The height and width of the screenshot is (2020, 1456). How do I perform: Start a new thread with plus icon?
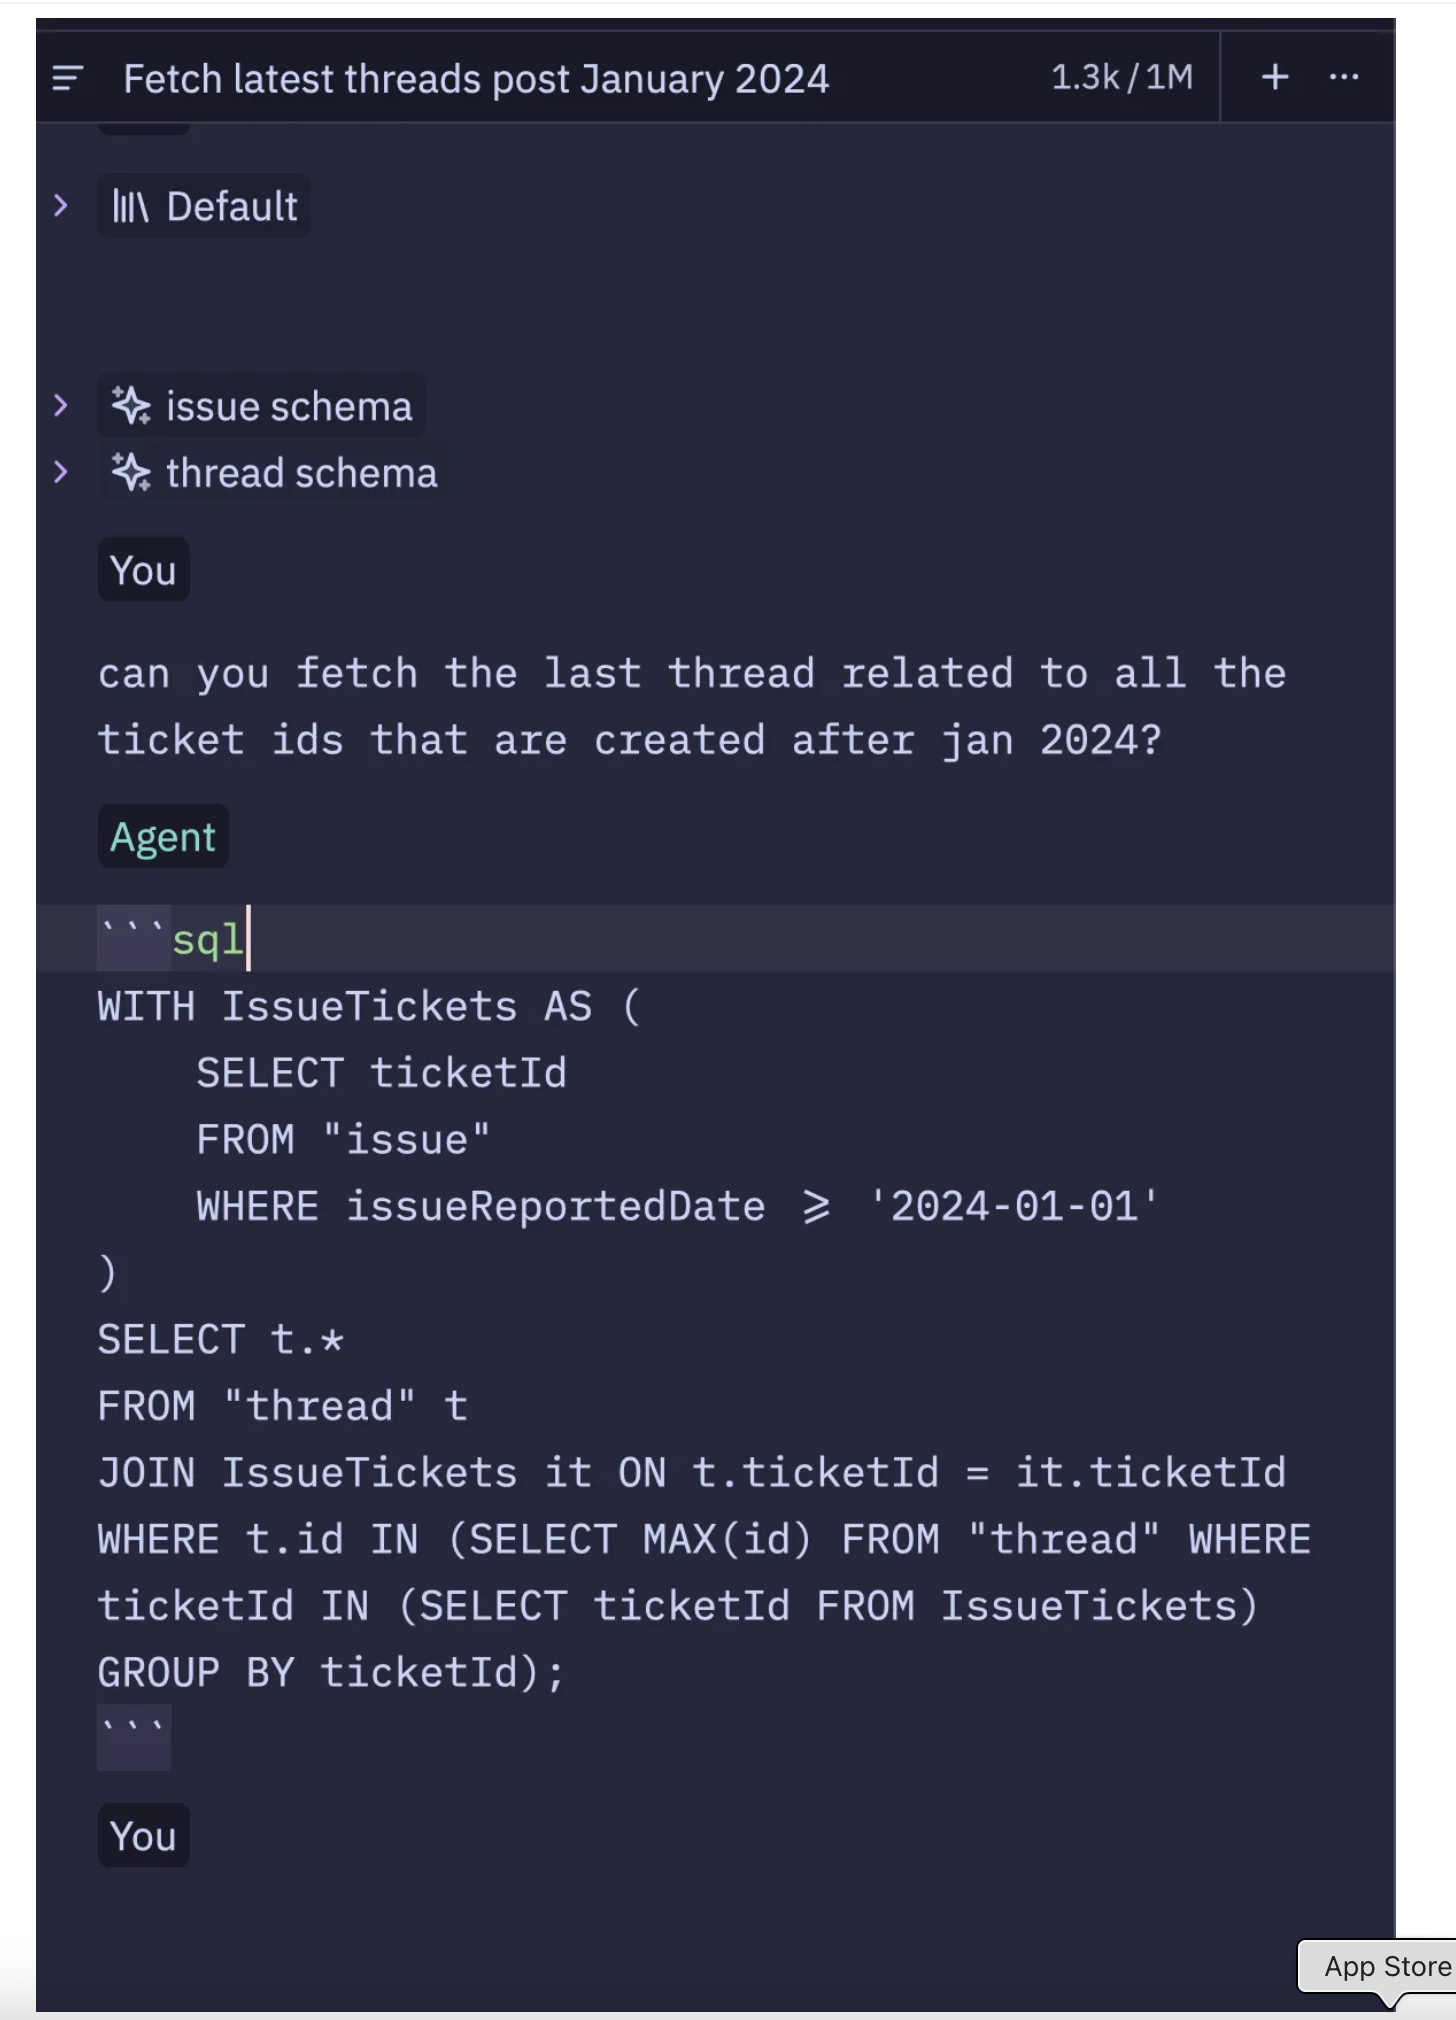[x=1275, y=77]
